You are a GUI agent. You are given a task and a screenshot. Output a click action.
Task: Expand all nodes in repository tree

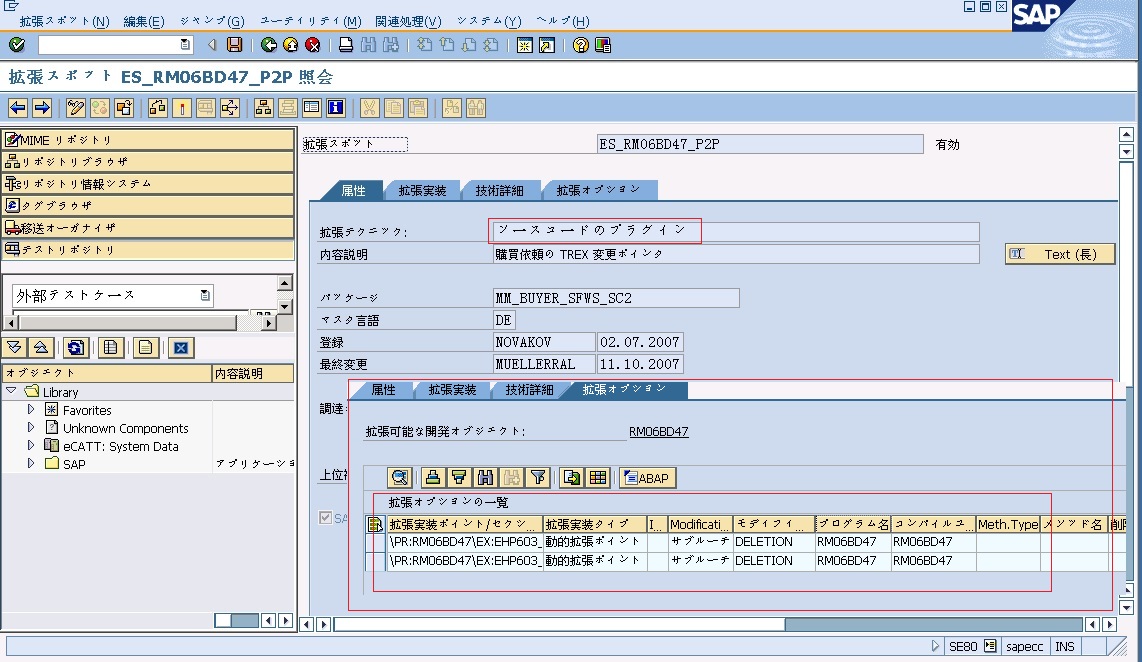point(15,347)
